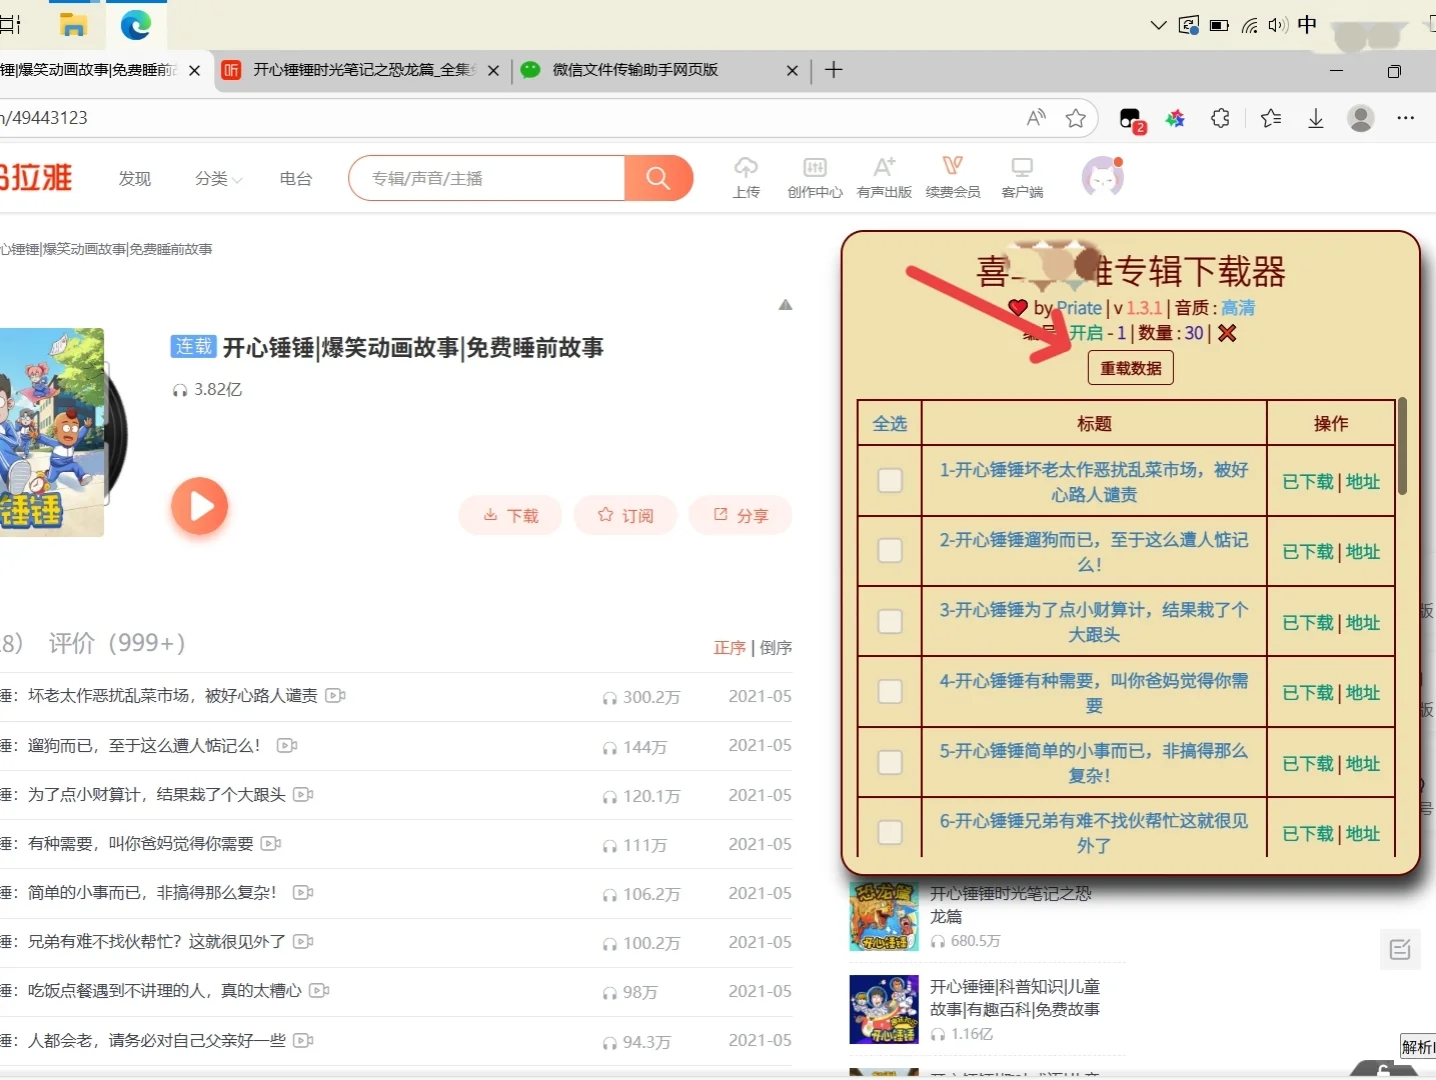Check the checkbox for episode 1 坏老太作恶

click(x=889, y=480)
